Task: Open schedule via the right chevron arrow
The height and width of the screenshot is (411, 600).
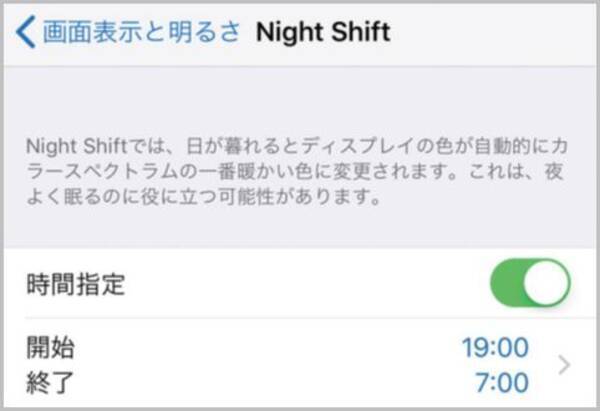Action: (x=564, y=366)
